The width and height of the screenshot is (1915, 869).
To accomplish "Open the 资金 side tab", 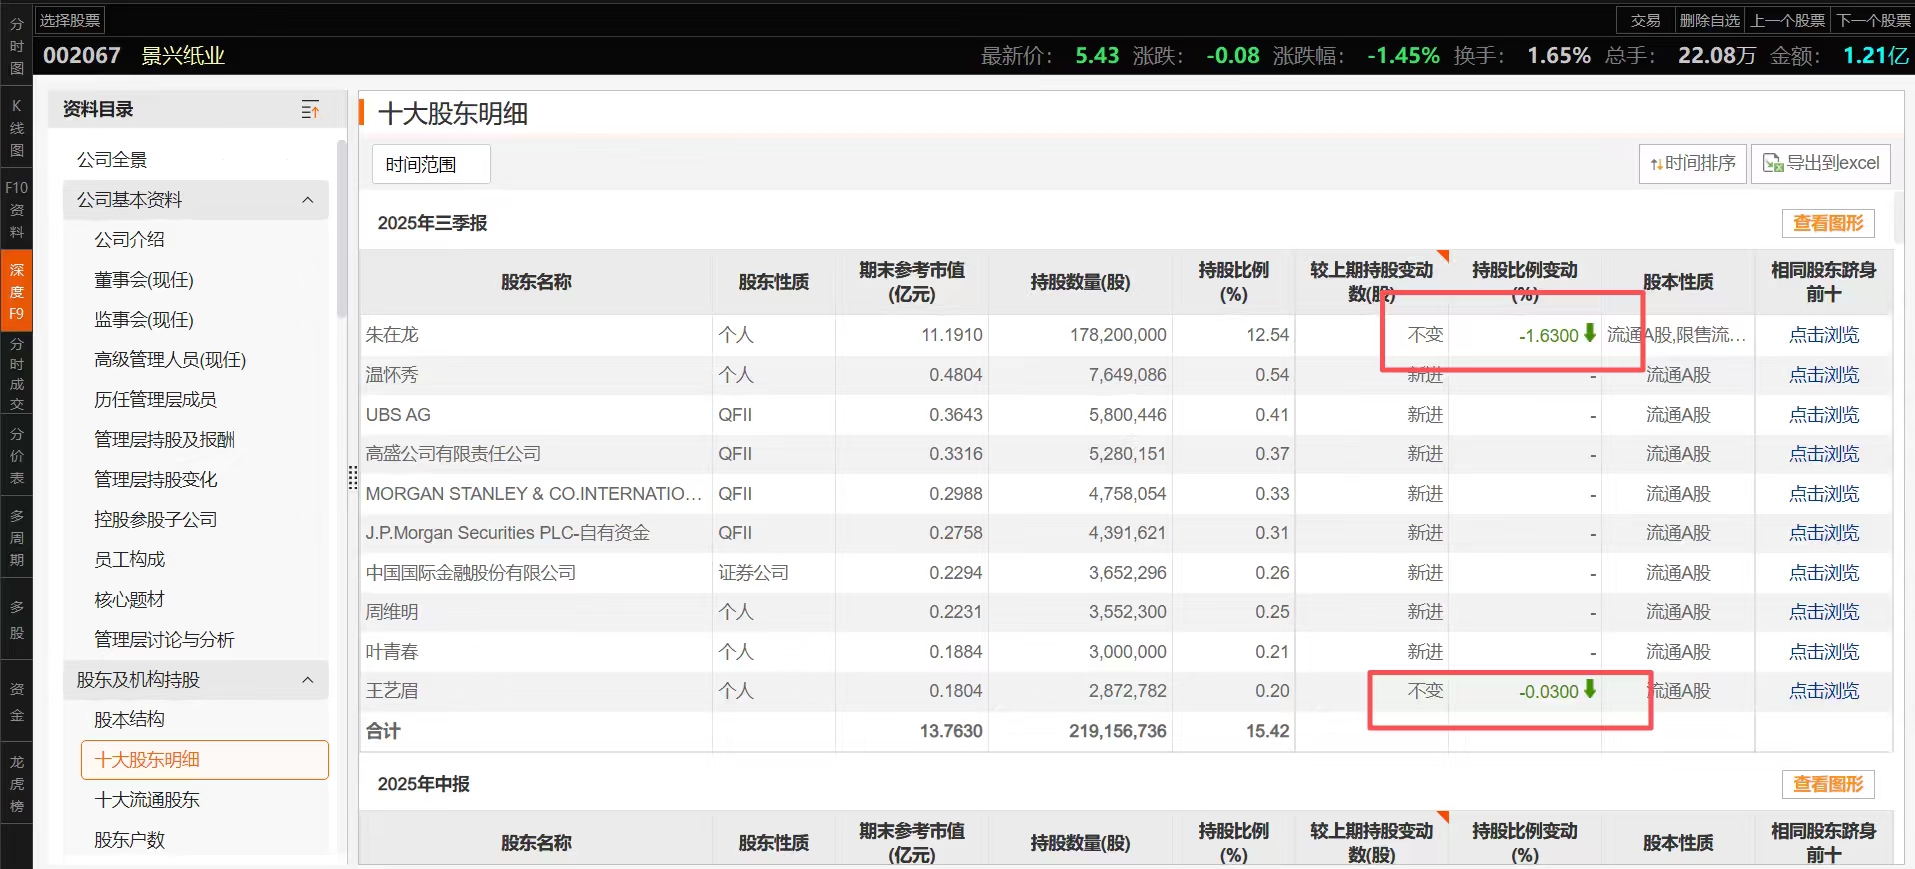I will 16,702.
